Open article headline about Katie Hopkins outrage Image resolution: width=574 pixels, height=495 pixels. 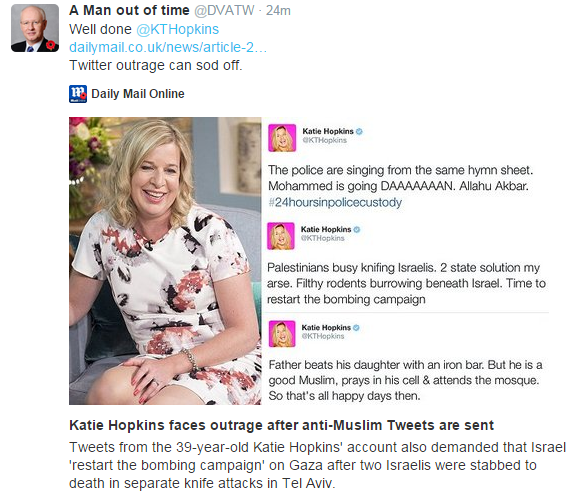(x=282, y=425)
